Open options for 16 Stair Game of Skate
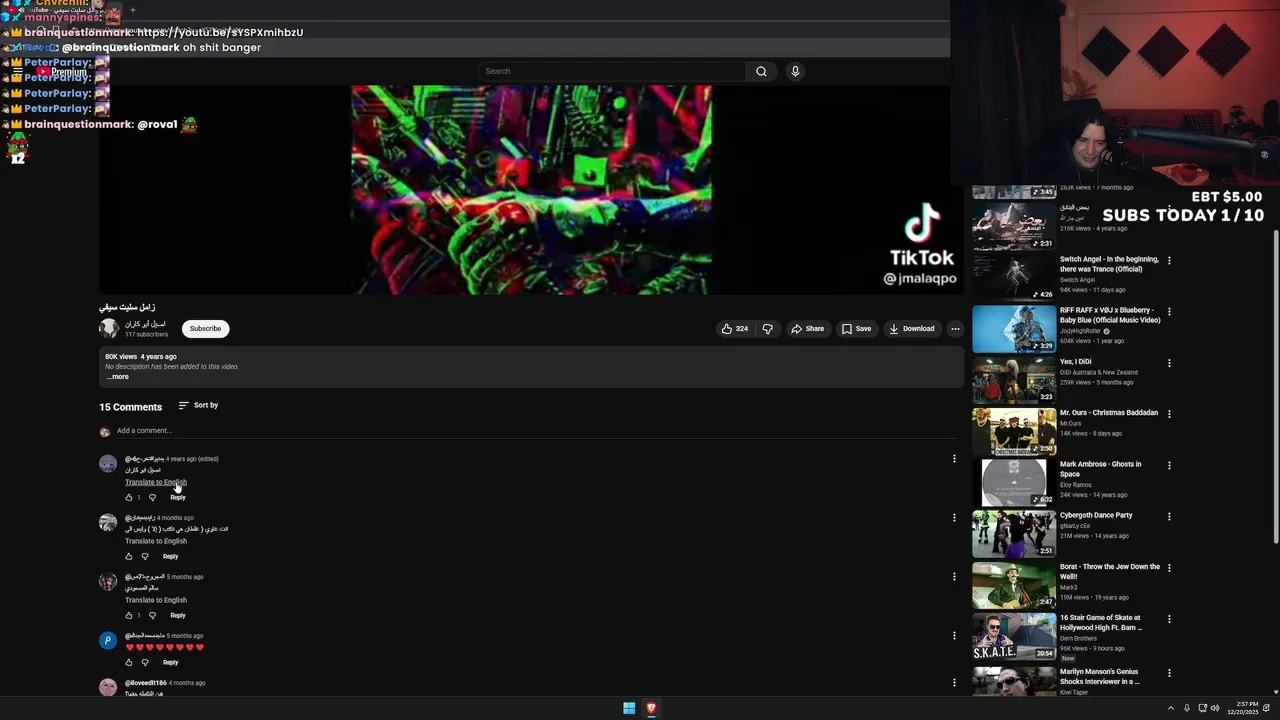 click(1169, 619)
